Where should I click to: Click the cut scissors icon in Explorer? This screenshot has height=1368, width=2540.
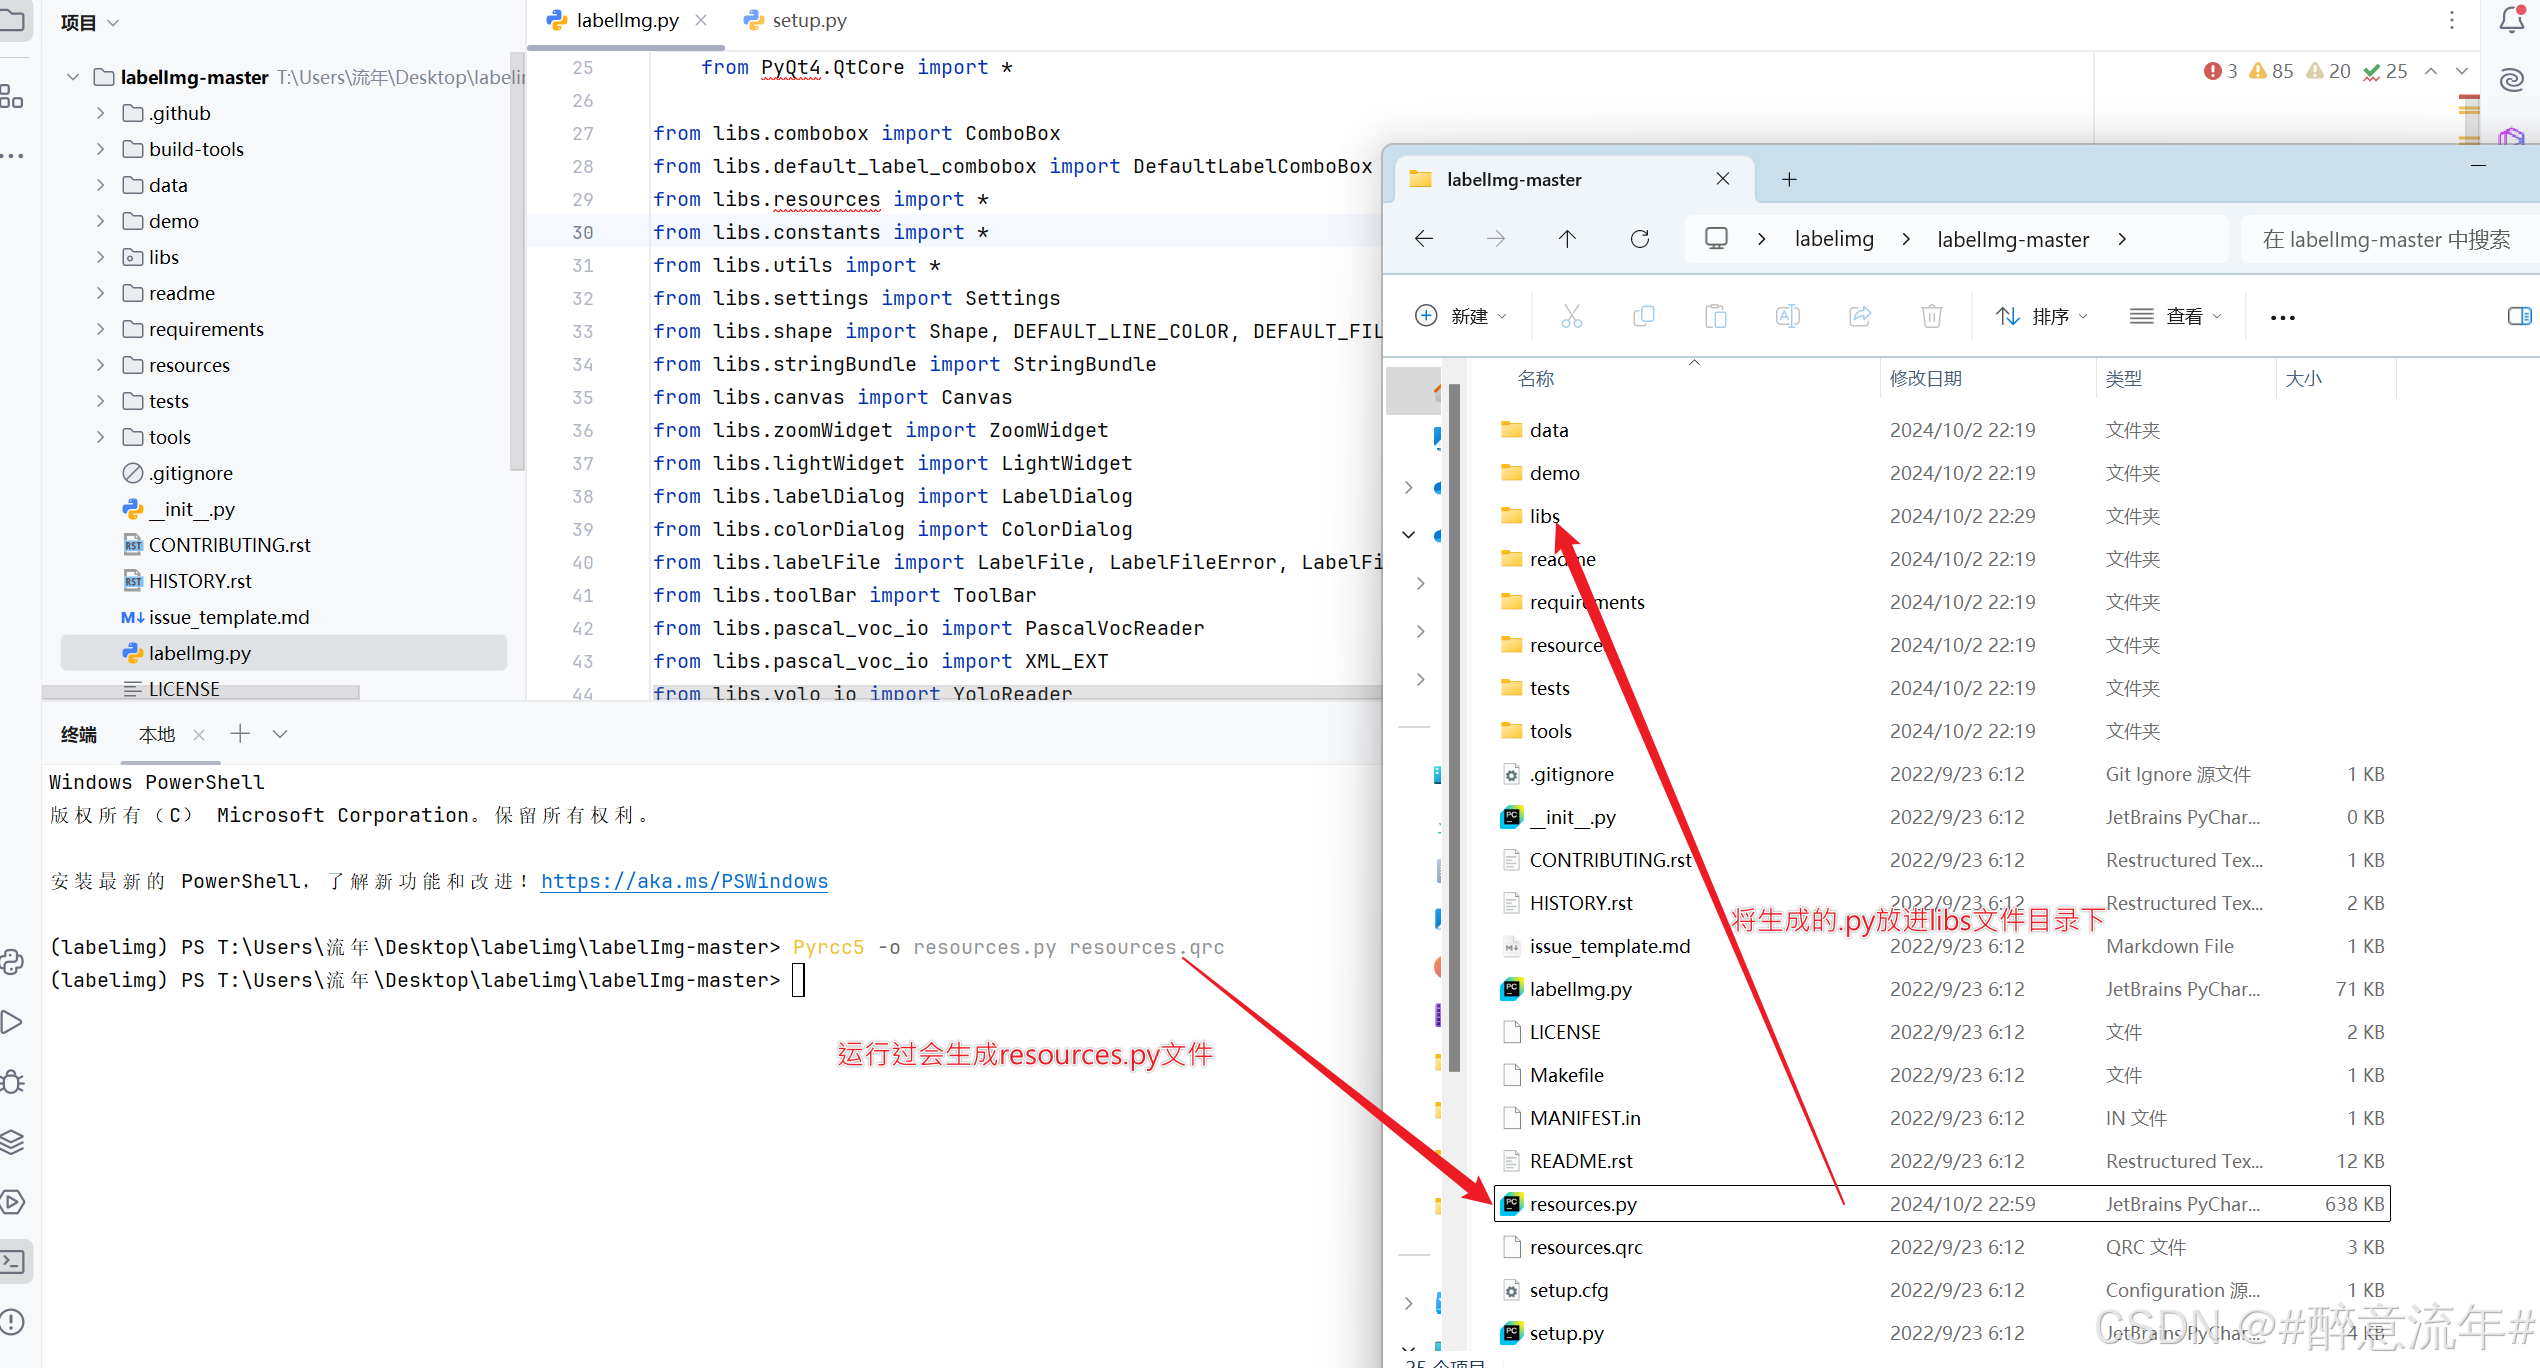(1571, 317)
